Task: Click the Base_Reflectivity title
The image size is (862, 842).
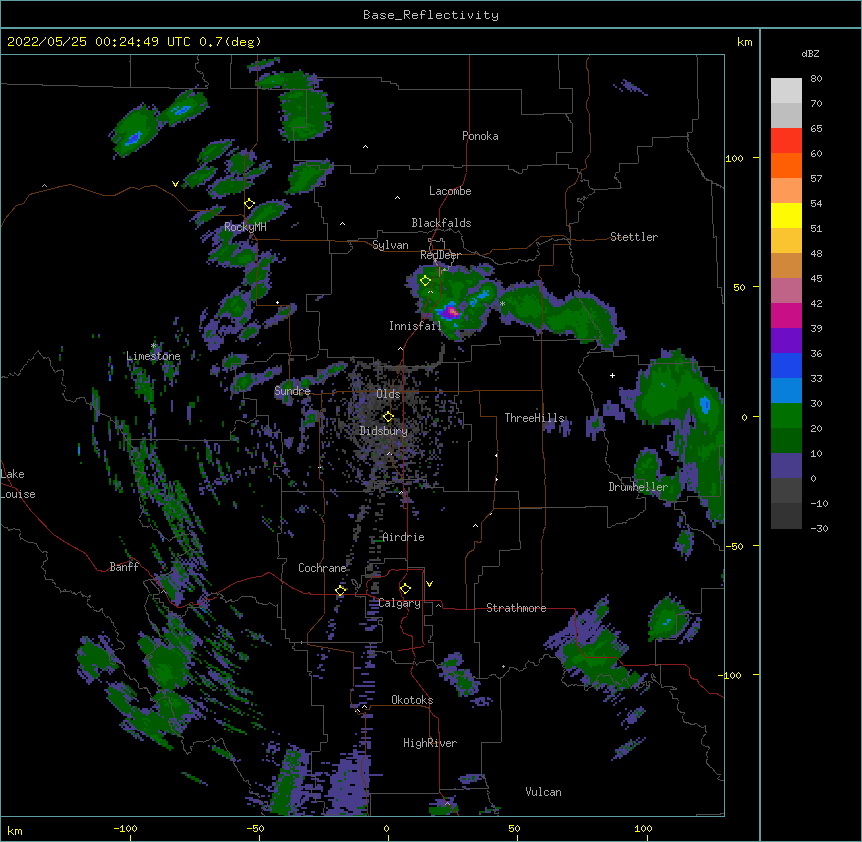Action: [431, 15]
